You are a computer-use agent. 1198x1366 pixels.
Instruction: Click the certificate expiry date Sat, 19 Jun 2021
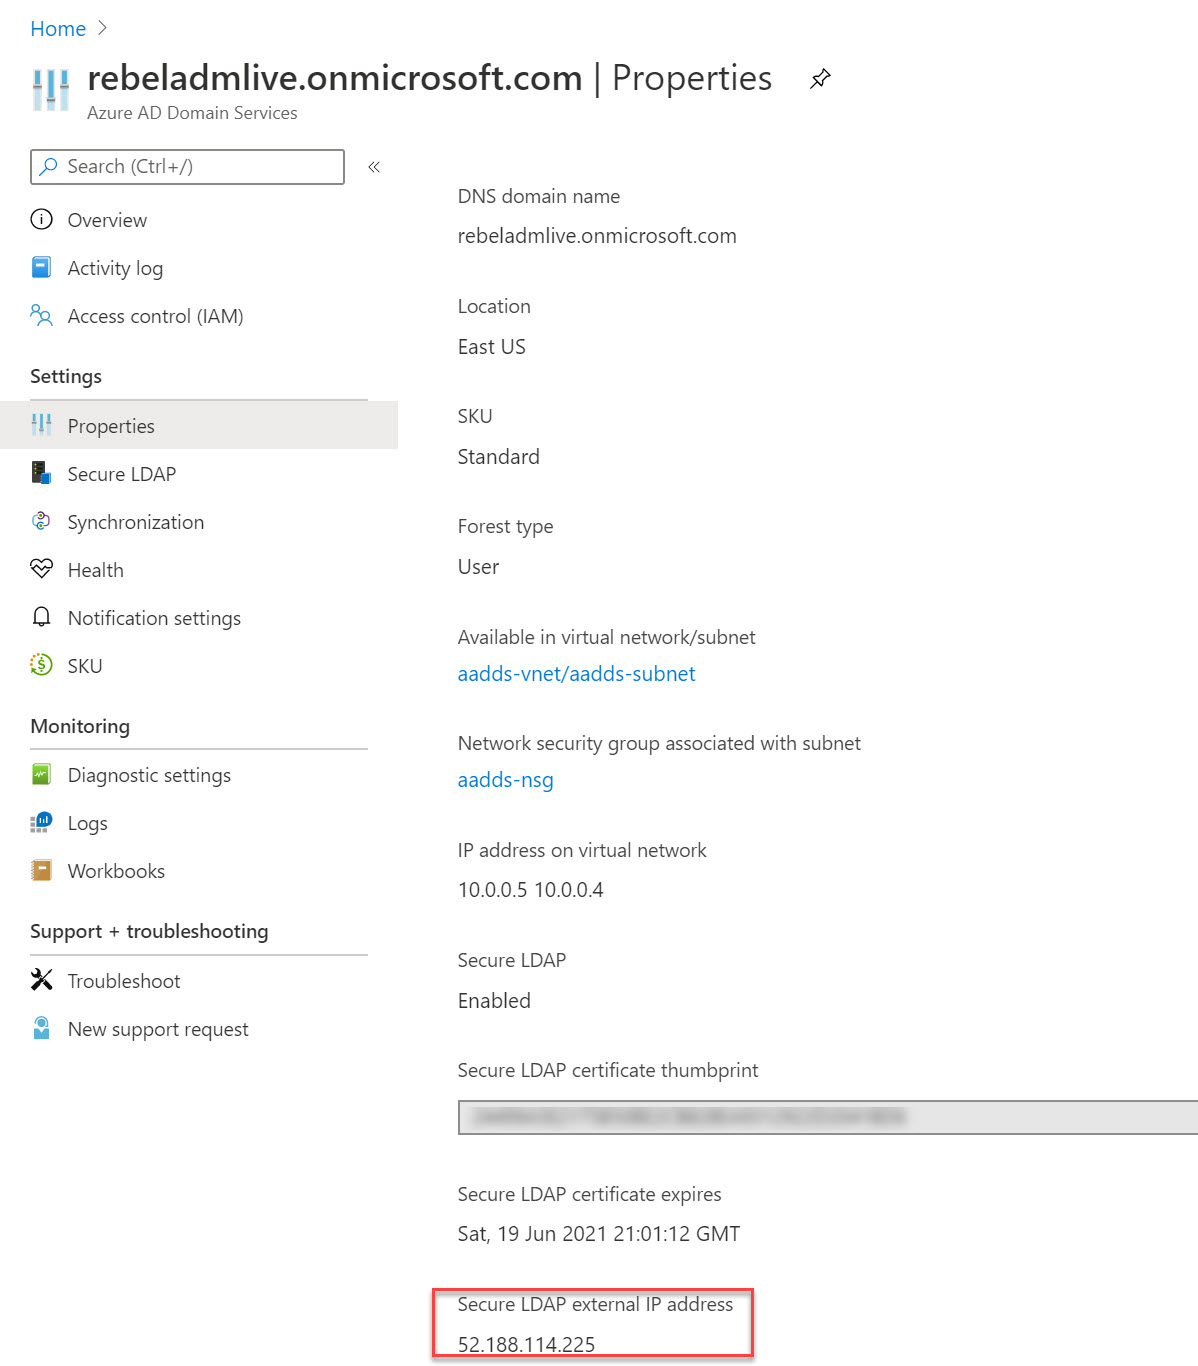(x=598, y=1234)
